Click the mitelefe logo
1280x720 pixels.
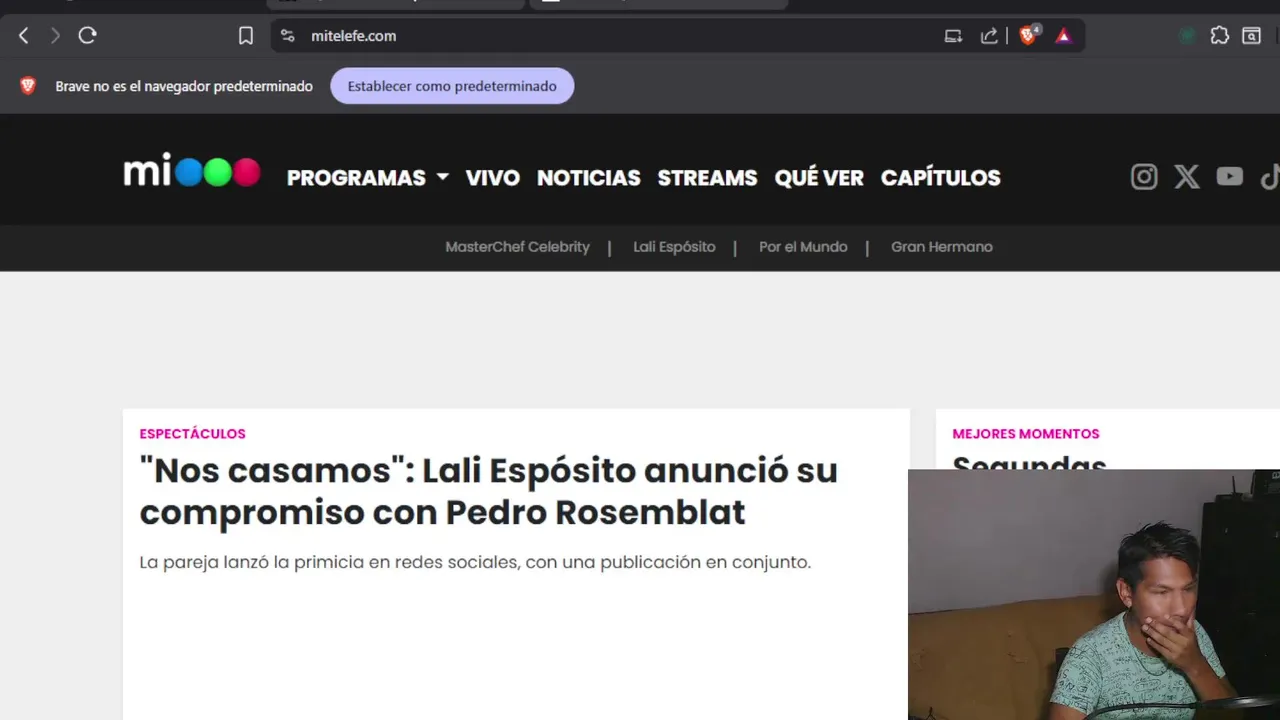192,172
